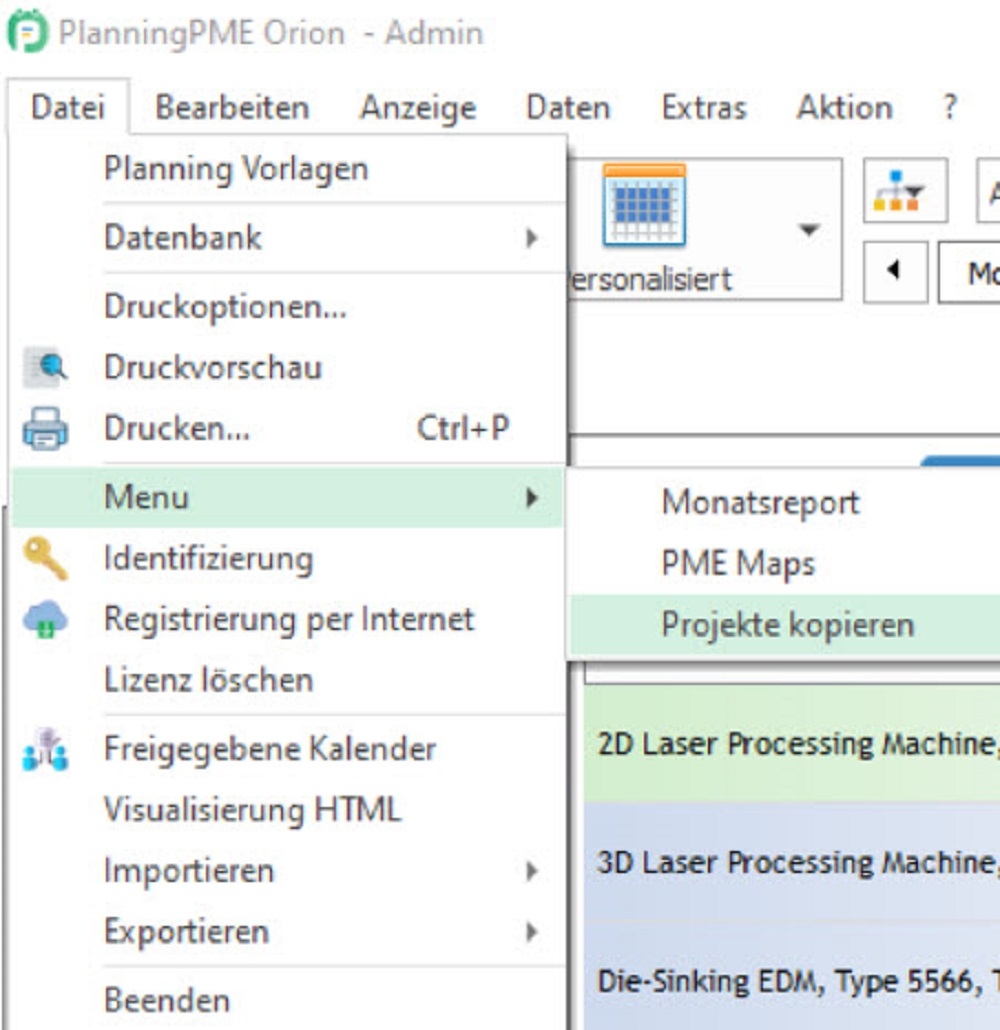Open the Extras menu
Image resolution: width=1000 pixels, height=1030 pixels.
click(x=704, y=107)
